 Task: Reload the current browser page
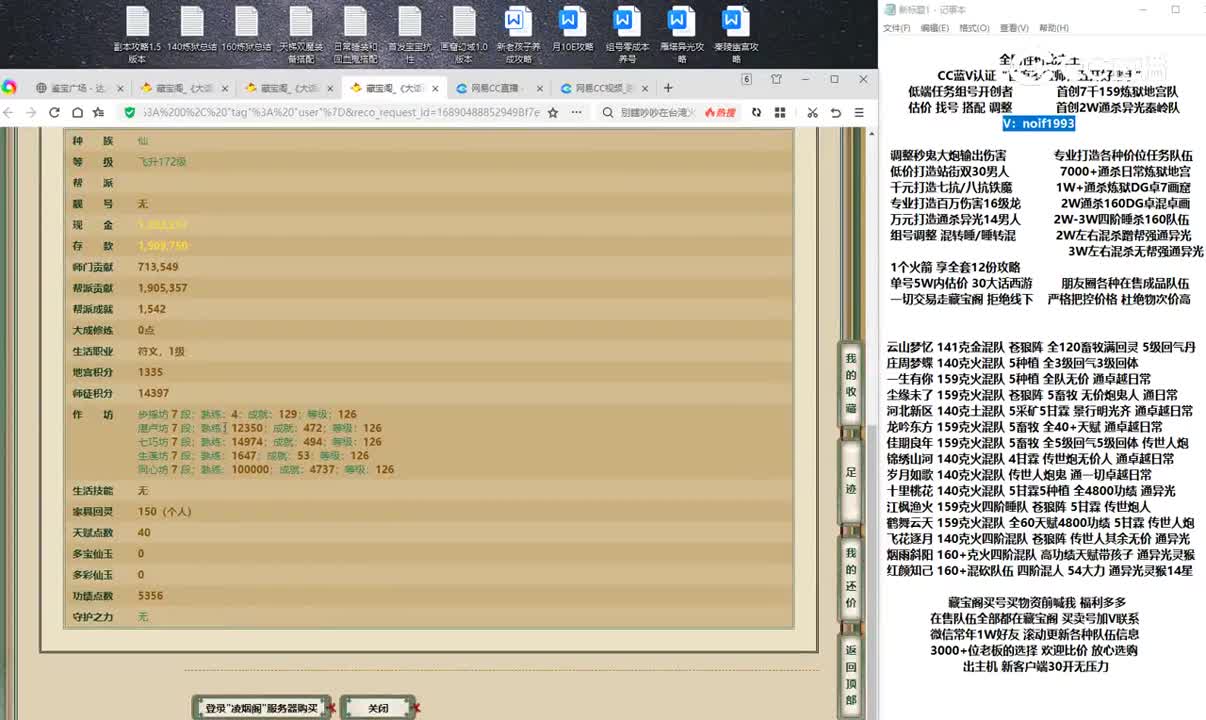[54, 113]
